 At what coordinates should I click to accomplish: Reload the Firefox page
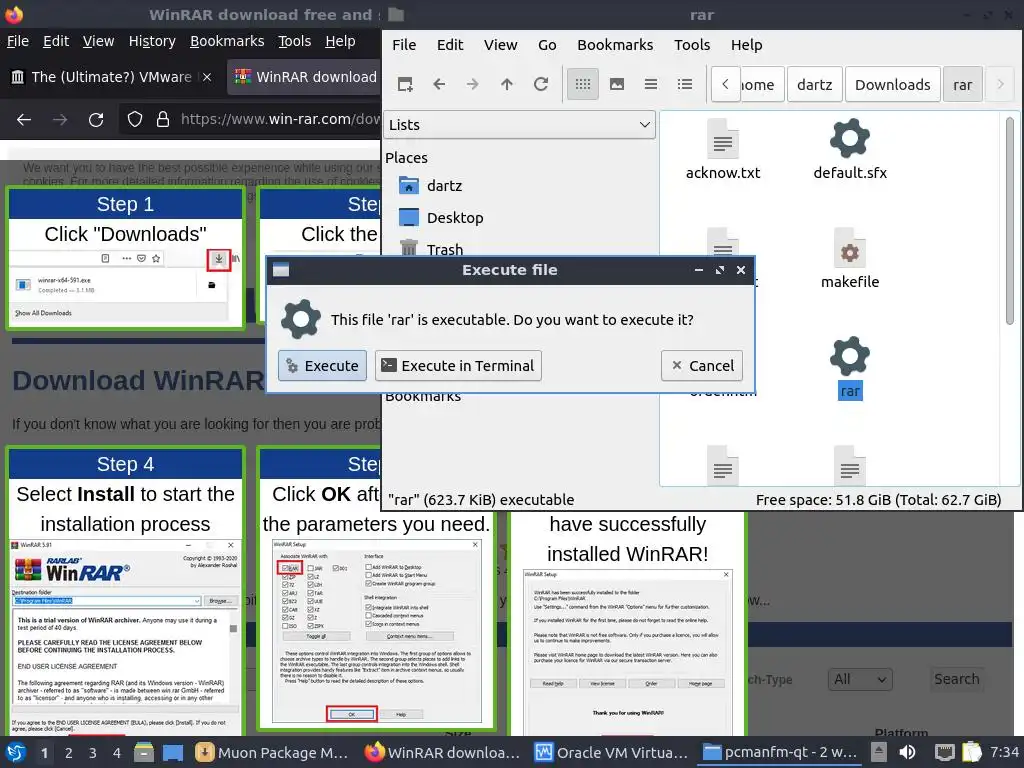(x=96, y=120)
